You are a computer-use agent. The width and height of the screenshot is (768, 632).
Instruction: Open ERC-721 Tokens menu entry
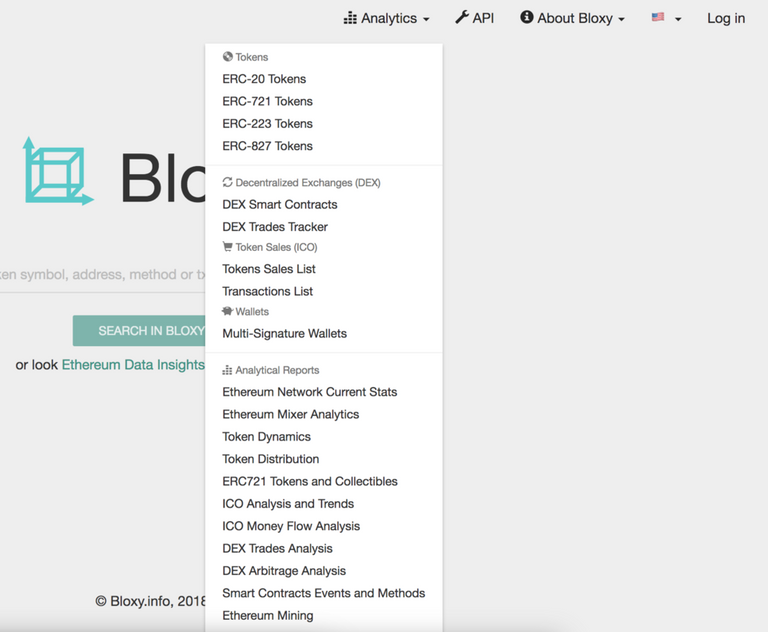pyautogui.click(x=267, y=101)
